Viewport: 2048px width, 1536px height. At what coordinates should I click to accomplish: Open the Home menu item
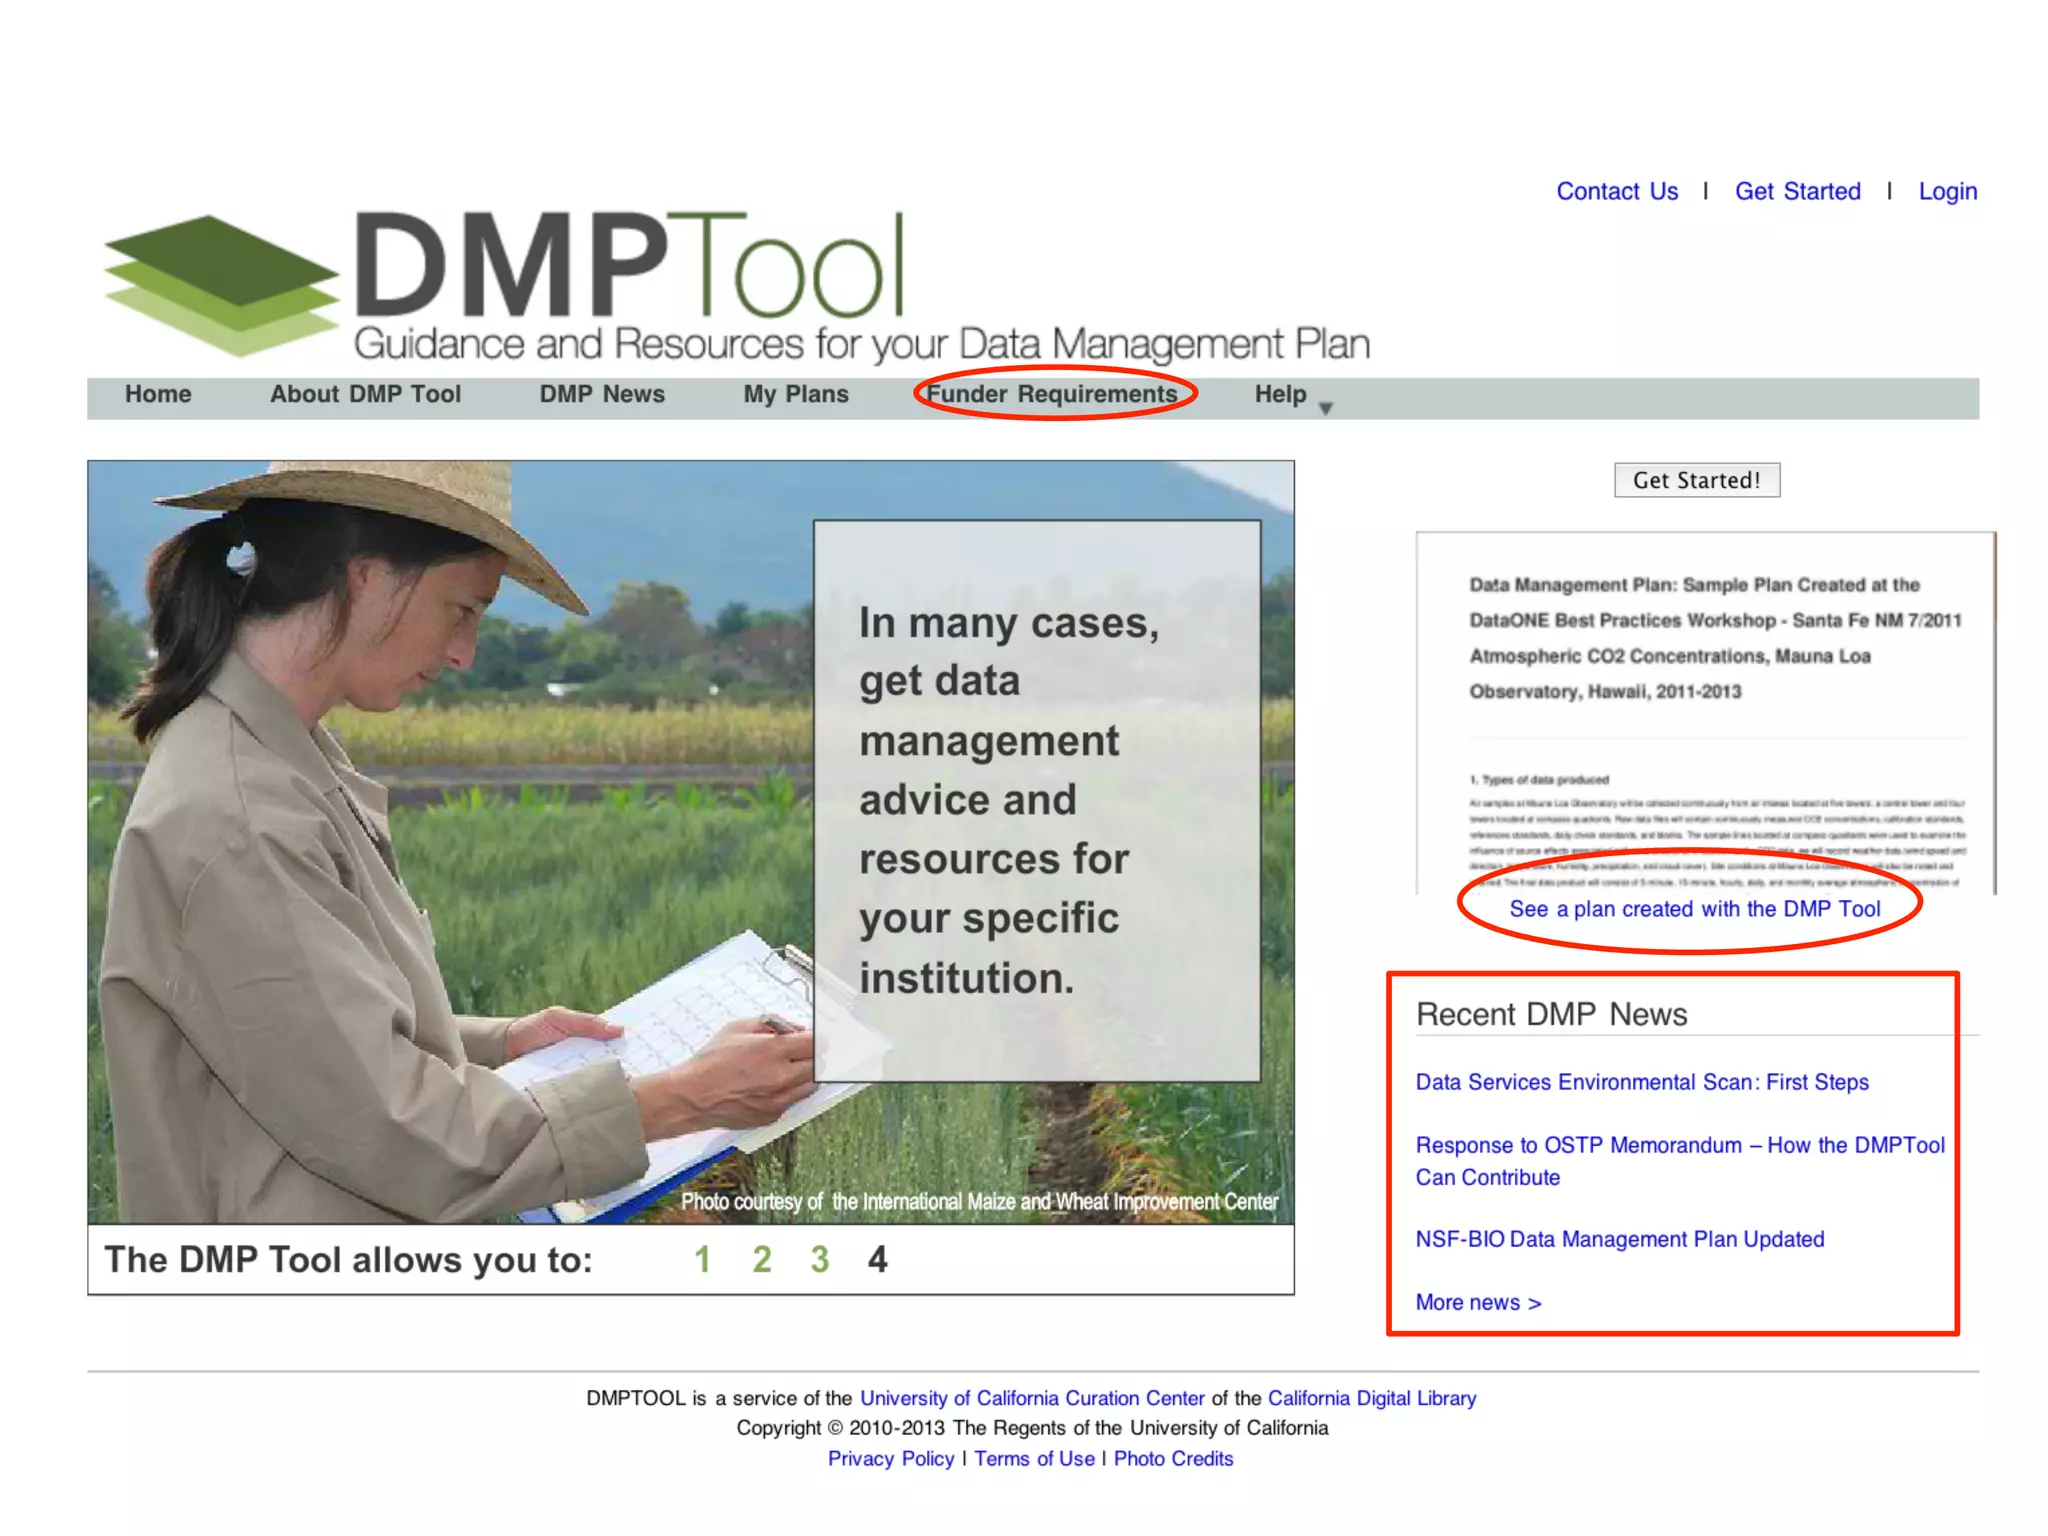tap(158, 395)
